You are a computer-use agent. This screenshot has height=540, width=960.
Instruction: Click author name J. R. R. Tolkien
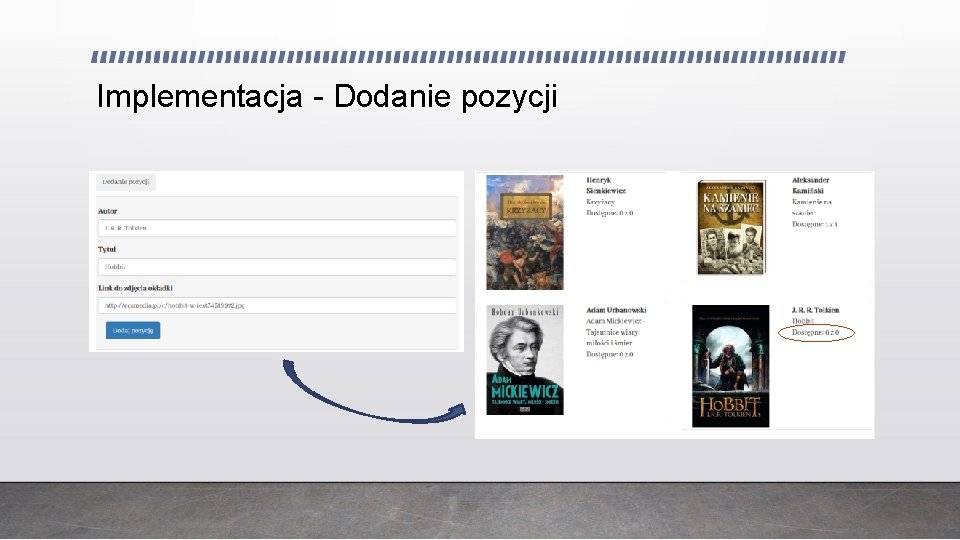[816, 310]
